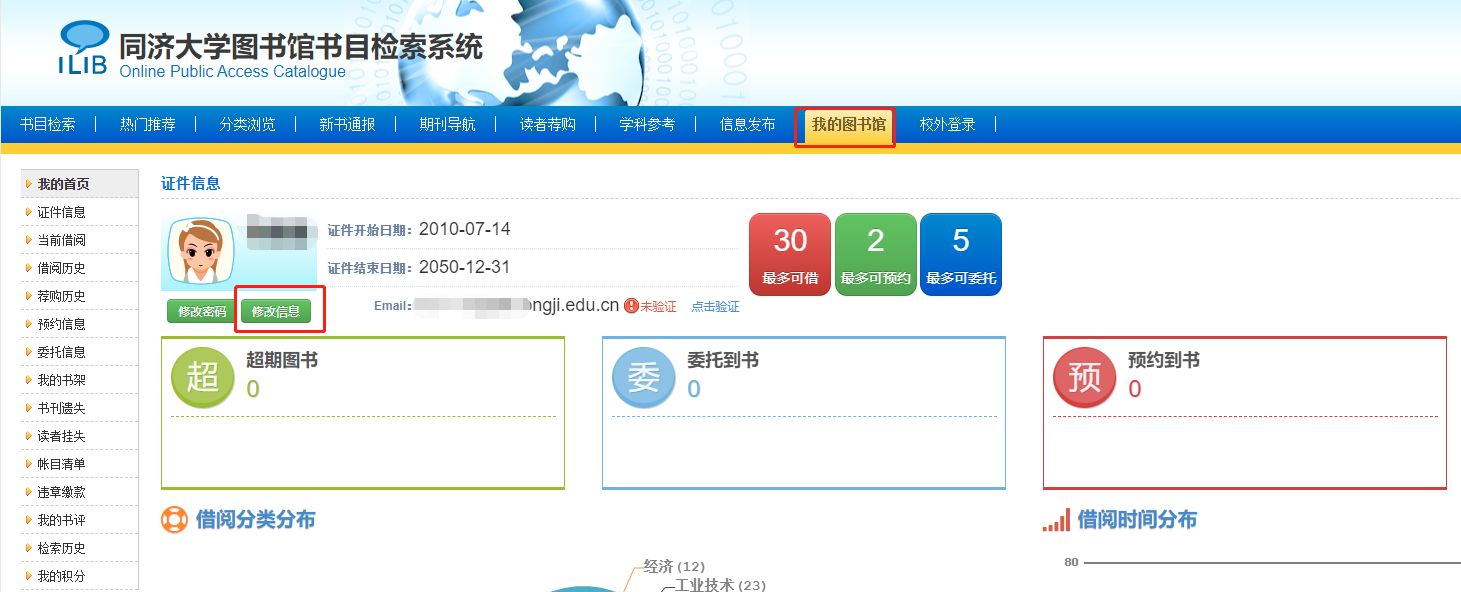The width and height of the screenshot is (1461, 592).
Task: Go to the 学科参考 tab
Action: click(647, 125)
